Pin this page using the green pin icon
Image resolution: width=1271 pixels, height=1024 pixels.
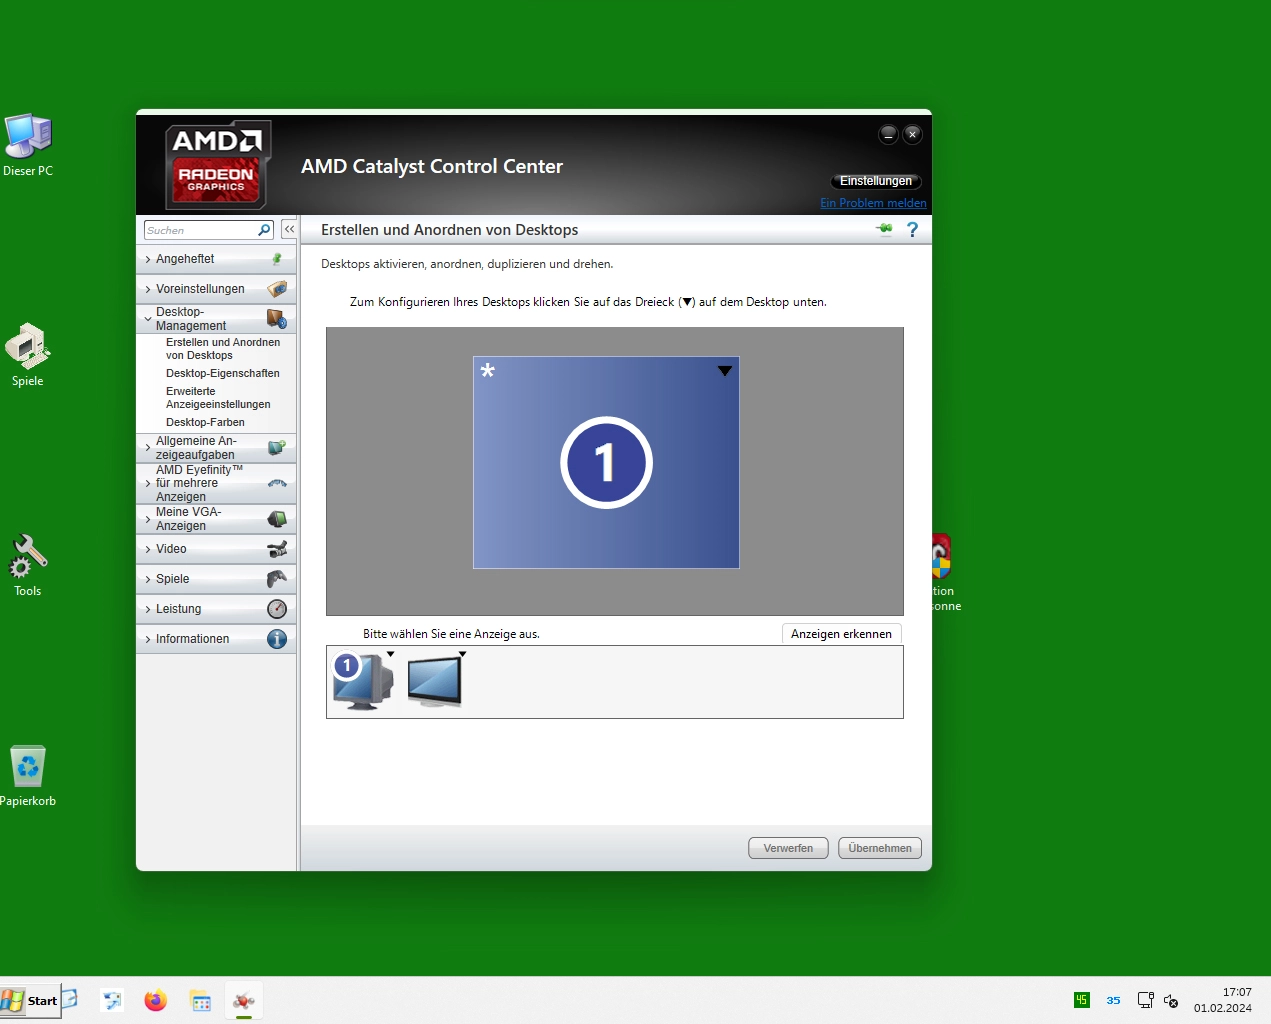884,229
